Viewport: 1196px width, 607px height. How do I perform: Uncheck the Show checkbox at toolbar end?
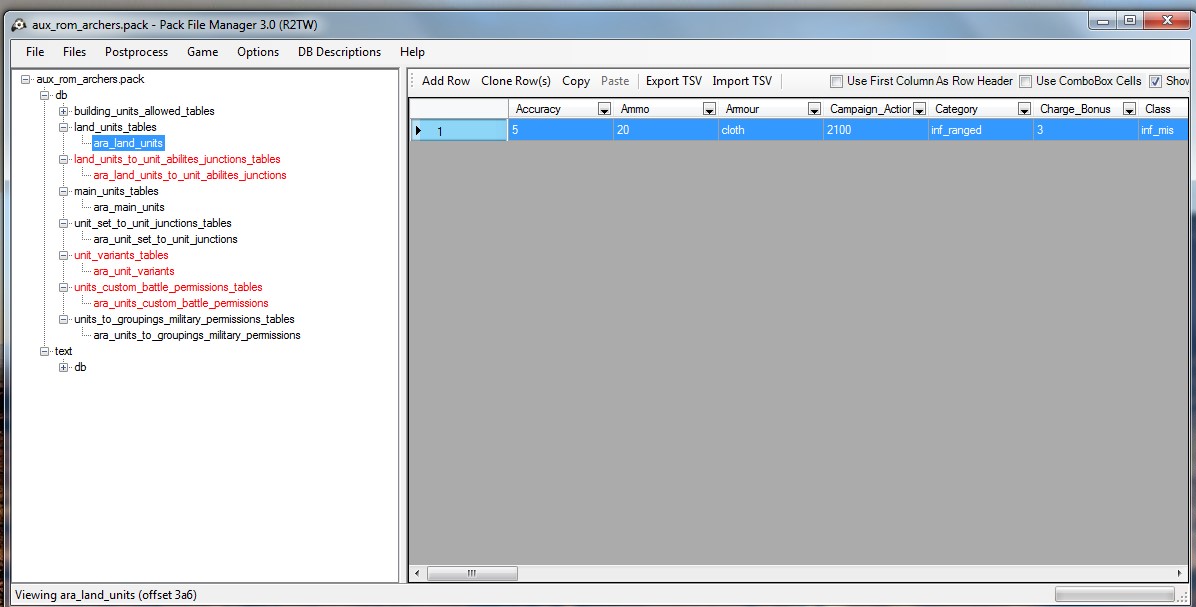click(x=1156, y=81)
